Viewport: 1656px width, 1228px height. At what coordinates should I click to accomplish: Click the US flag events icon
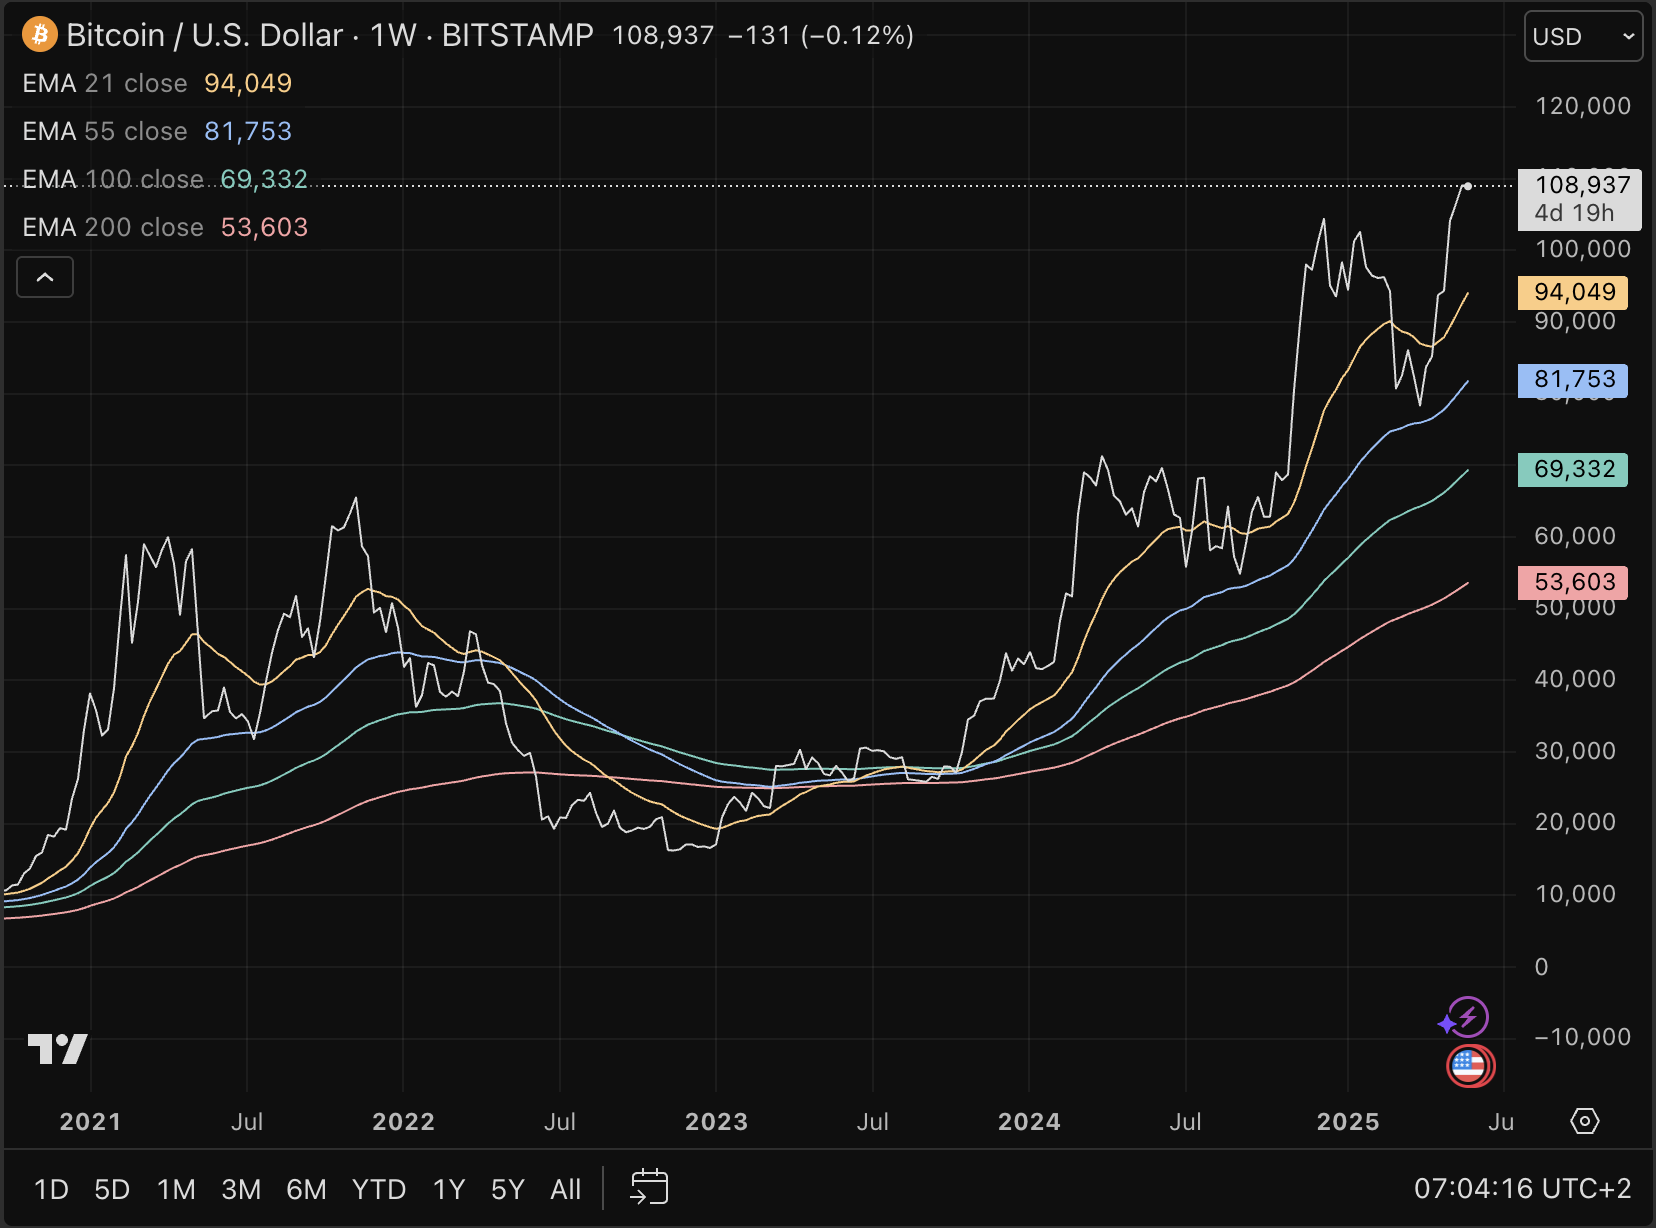[1469, 1066]
